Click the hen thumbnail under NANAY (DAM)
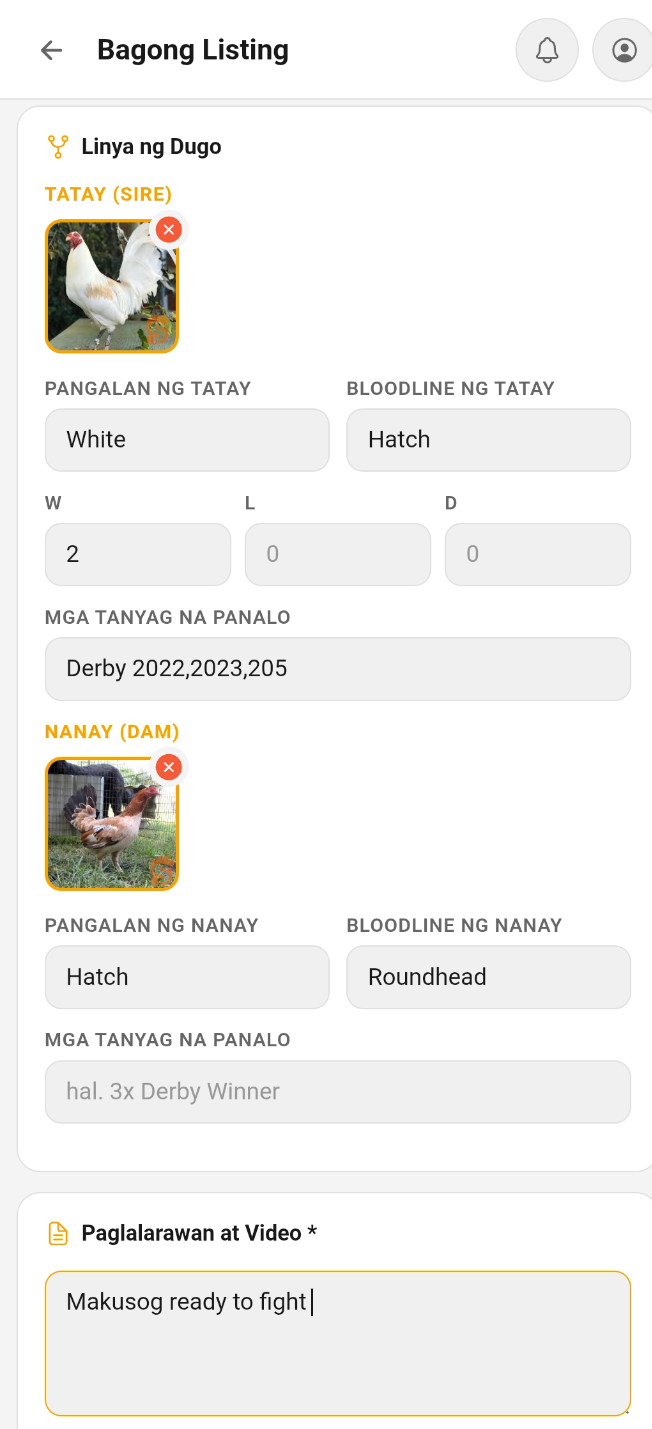Viewport: 652px width, 1429px height. [111, 825]
